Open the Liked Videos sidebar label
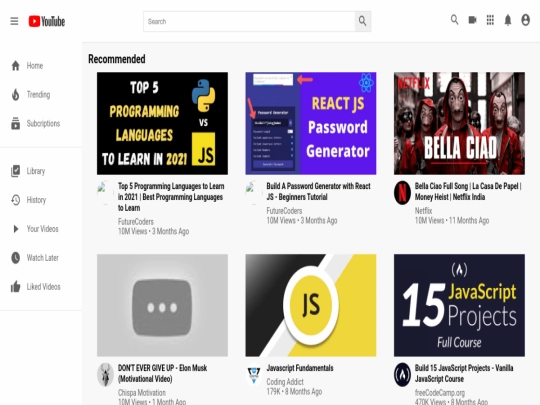This screenshot has width=540, height=405. point(44,287)
